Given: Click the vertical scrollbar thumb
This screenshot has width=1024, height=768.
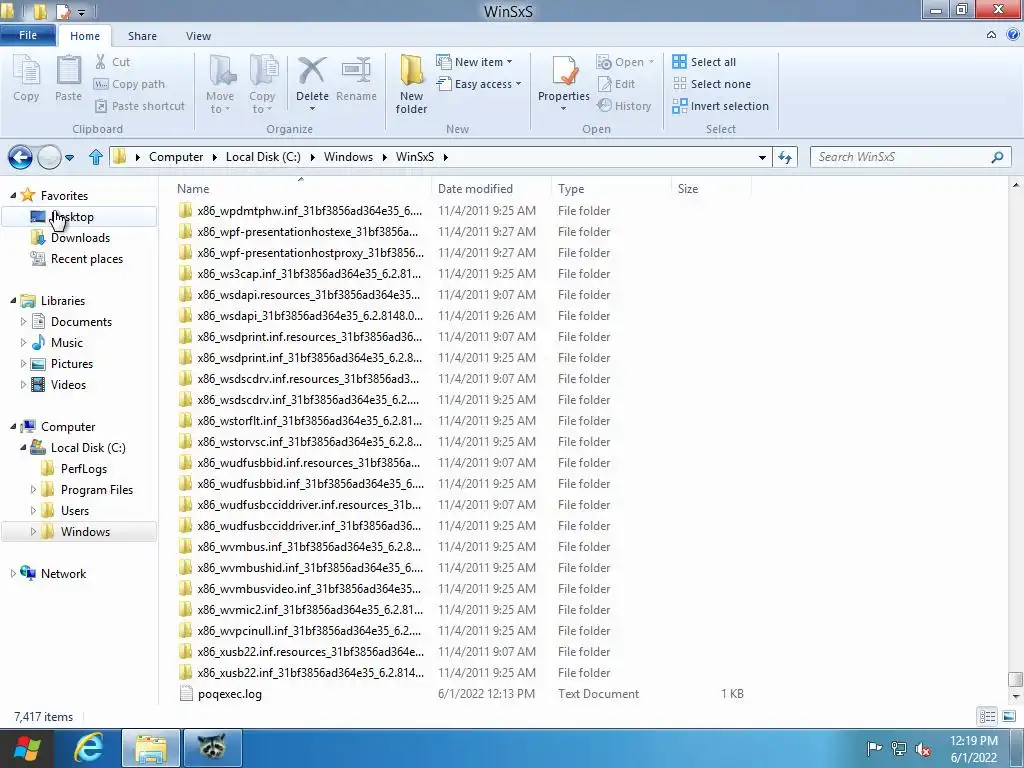Looking at the screenshot, I should (1016, 679).
